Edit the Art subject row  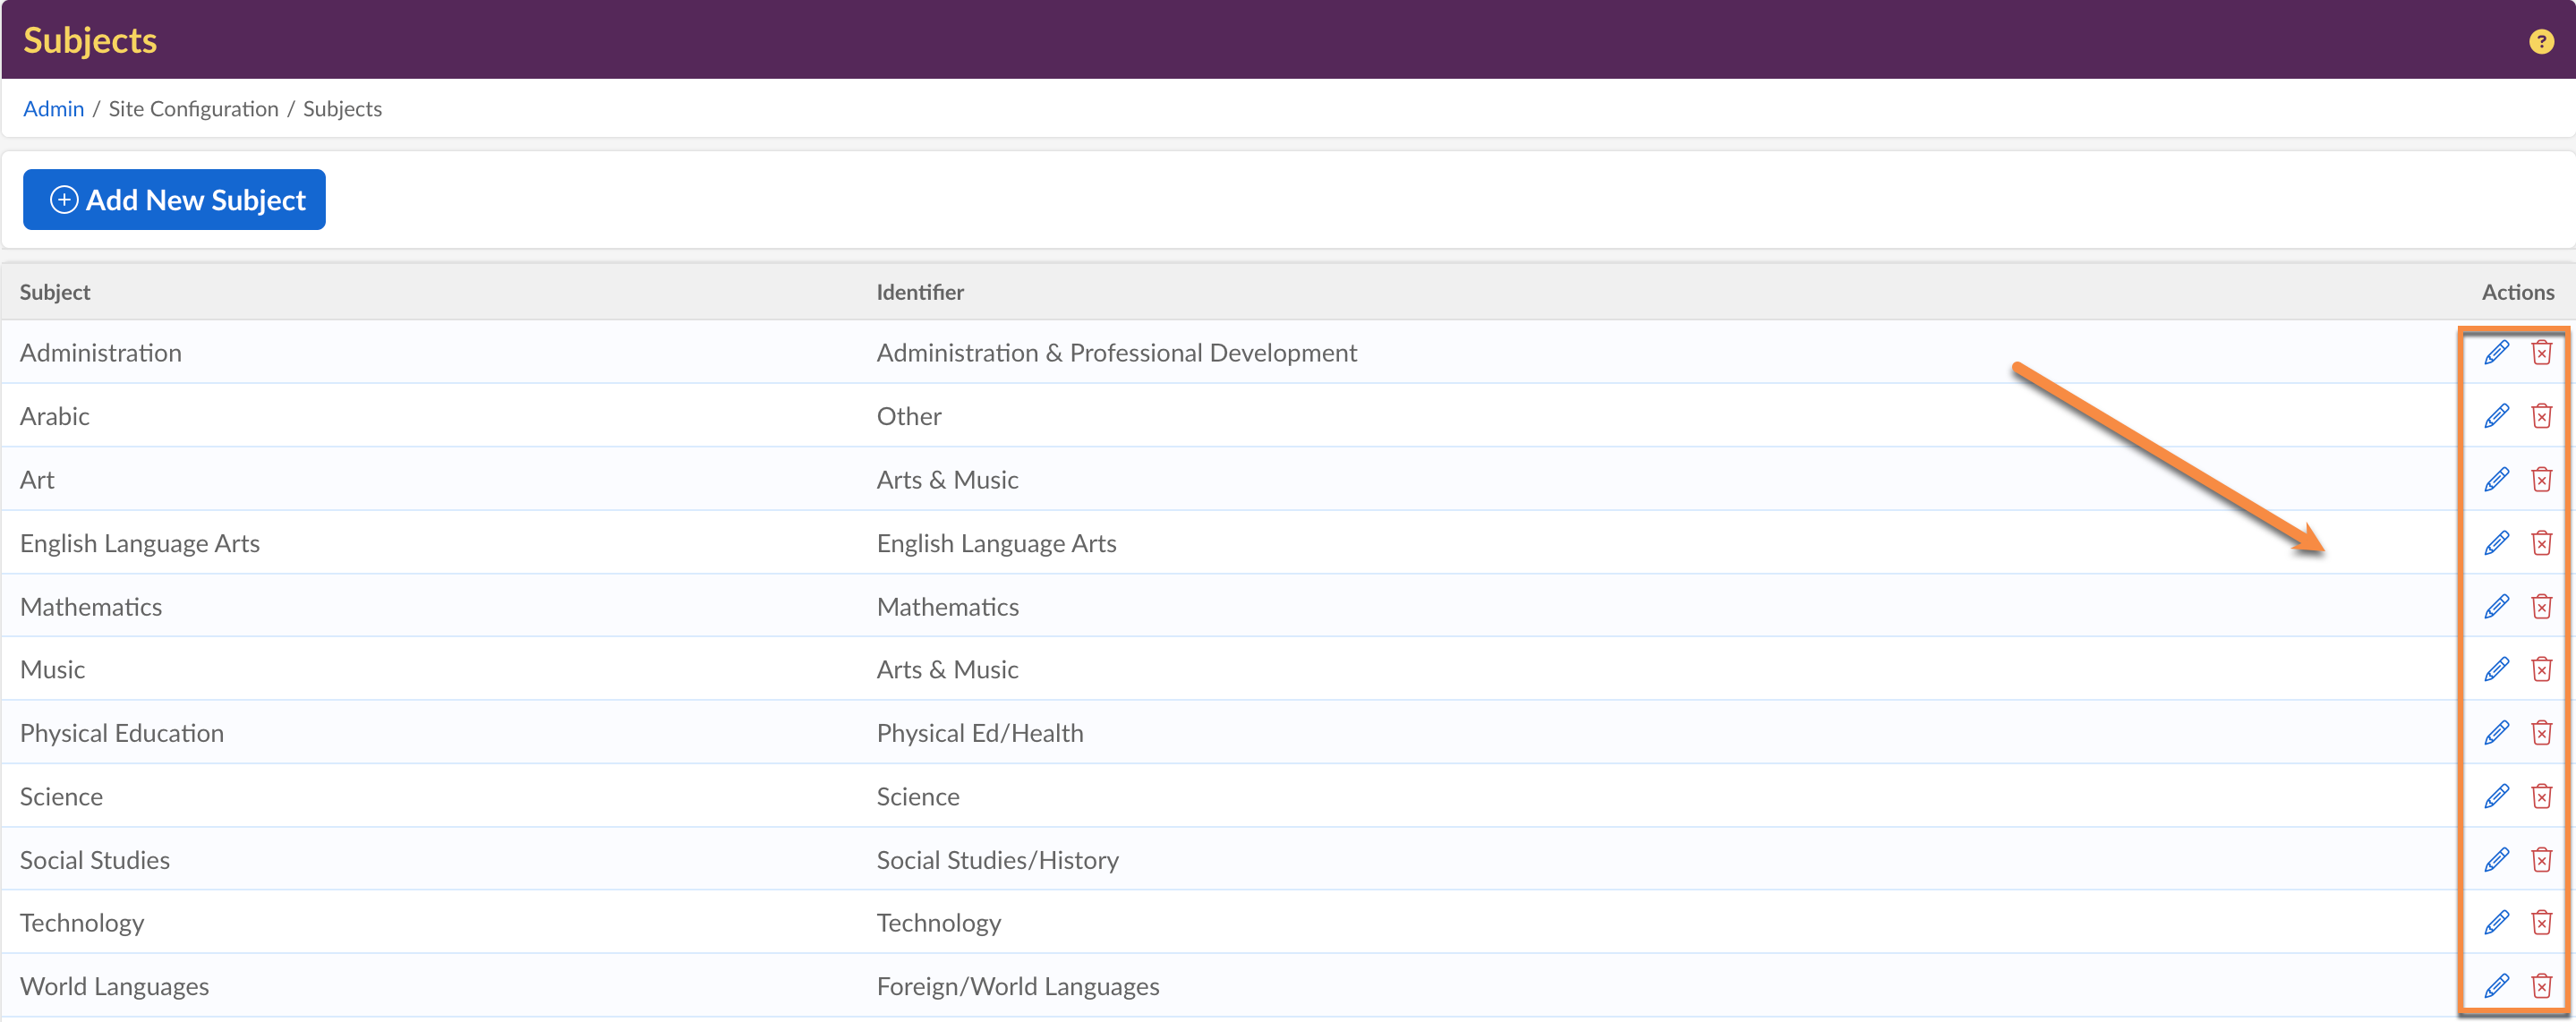click(x=2496, y=479)
